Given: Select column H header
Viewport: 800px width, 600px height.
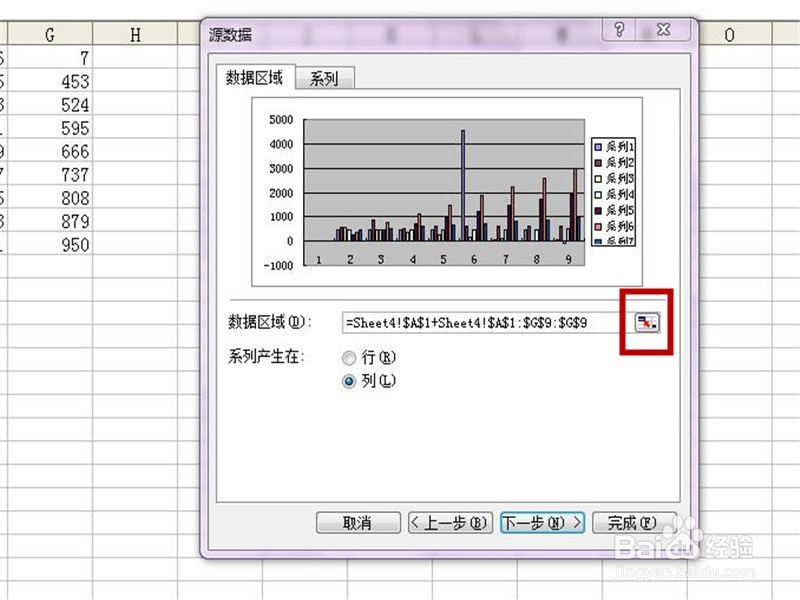Looking at the screenshot, I should [x=135, y=34].
